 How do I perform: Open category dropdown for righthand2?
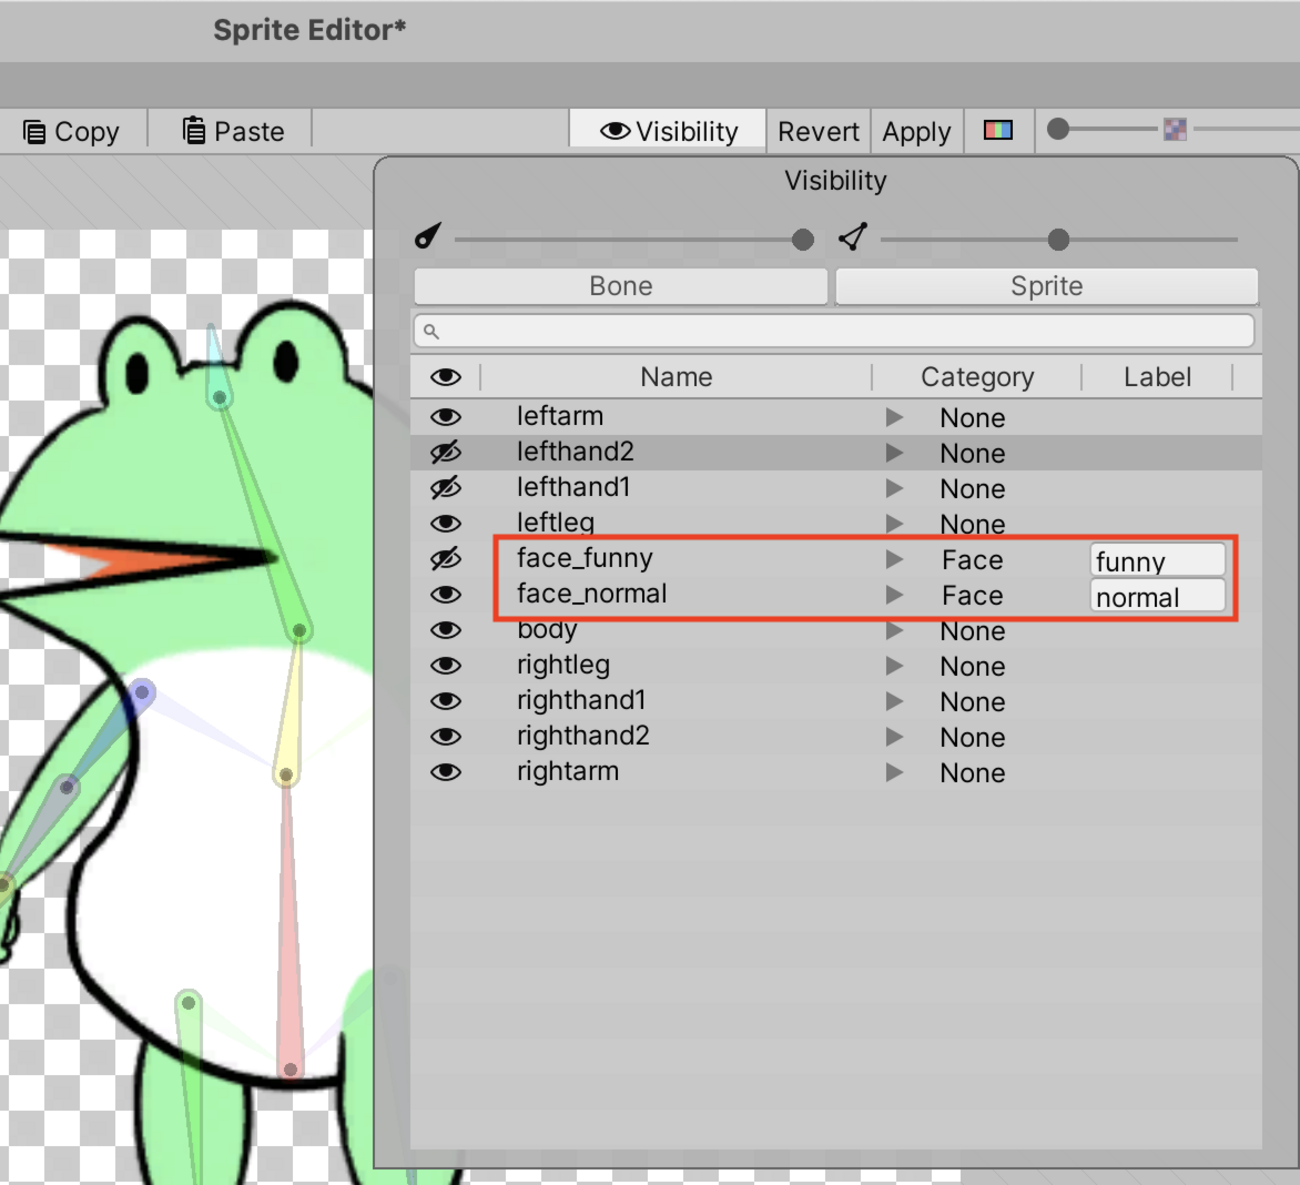pyautogui.click(x=894, y=737)
